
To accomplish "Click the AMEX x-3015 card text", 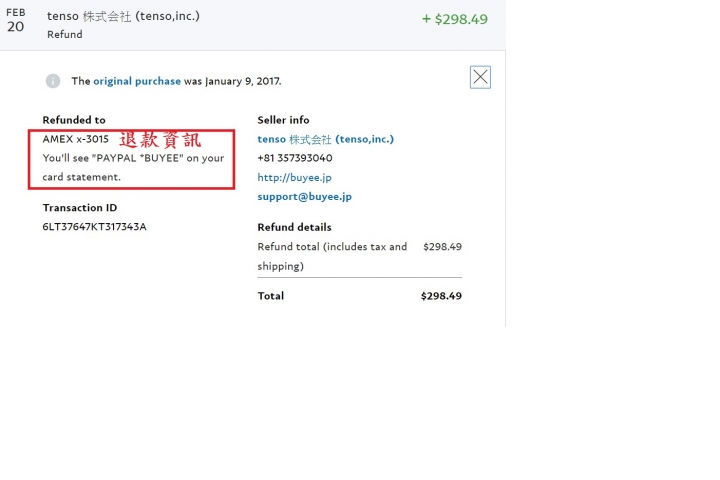I will pyautogui.click(x=76, y=139).
